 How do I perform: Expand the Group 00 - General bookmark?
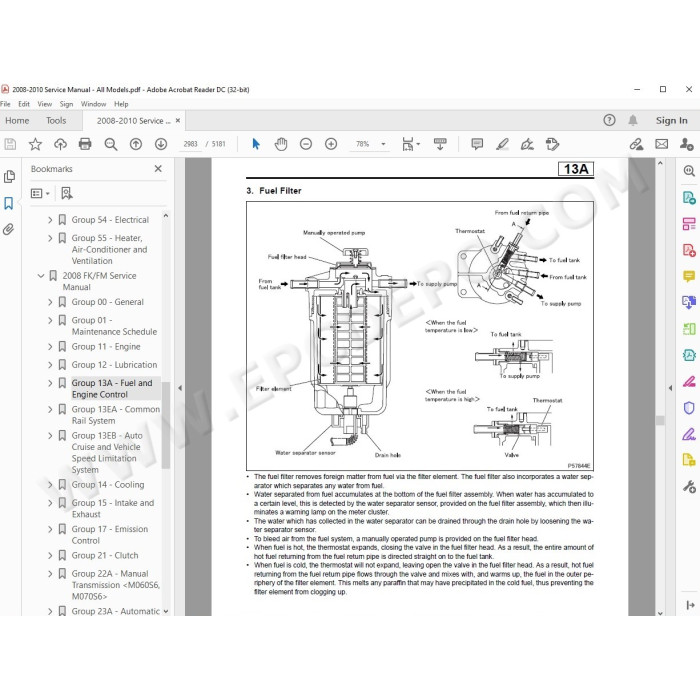(x=50, y=302)
